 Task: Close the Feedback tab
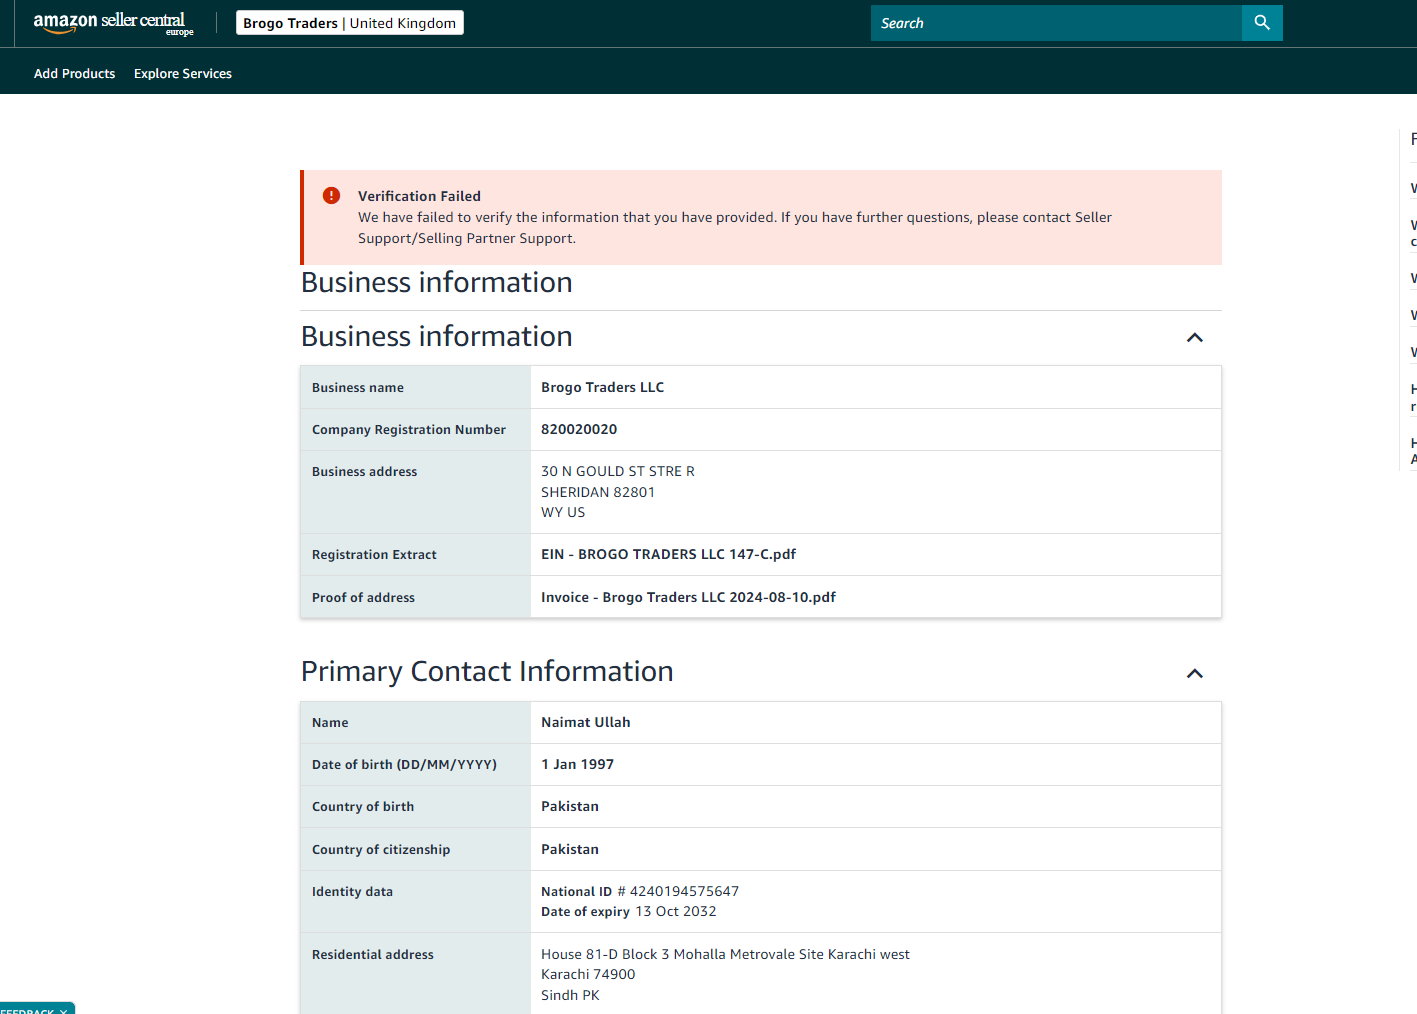pos(63,1010)
